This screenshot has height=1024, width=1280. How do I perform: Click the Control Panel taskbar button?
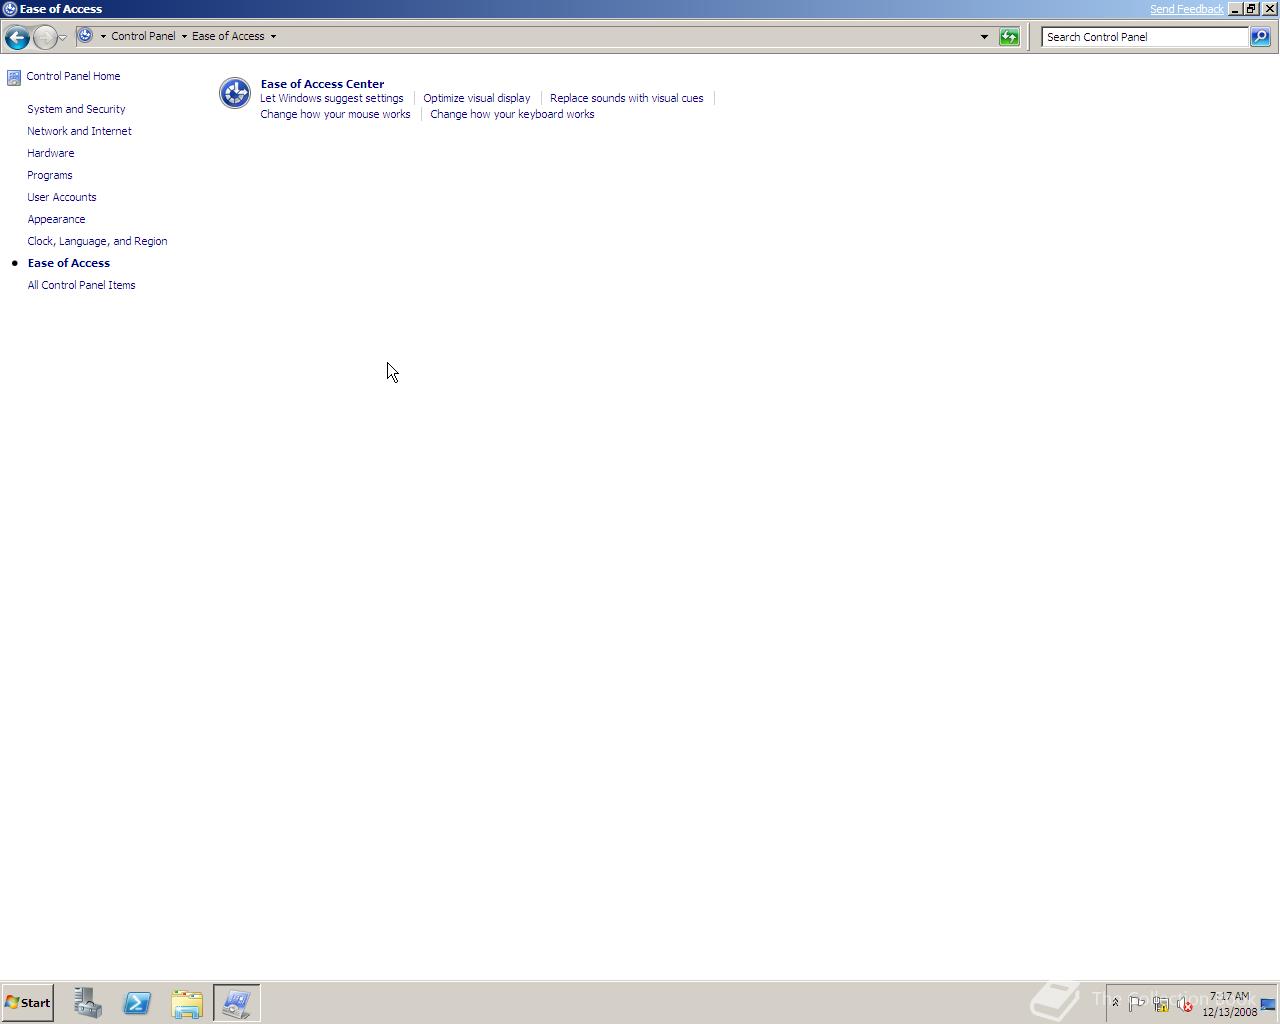(x=237, y=1003)
